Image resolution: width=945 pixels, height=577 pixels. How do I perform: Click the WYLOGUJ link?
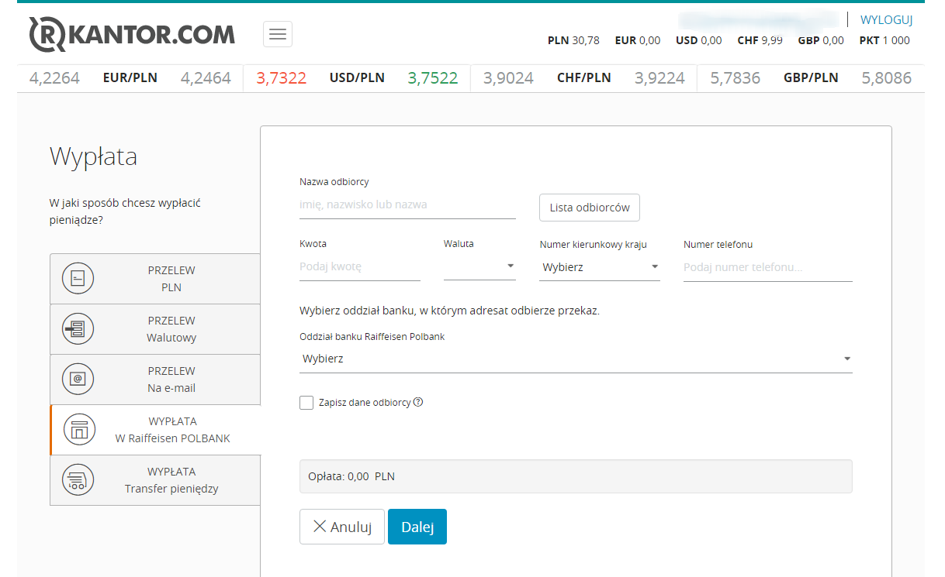[x=886, y=20]
